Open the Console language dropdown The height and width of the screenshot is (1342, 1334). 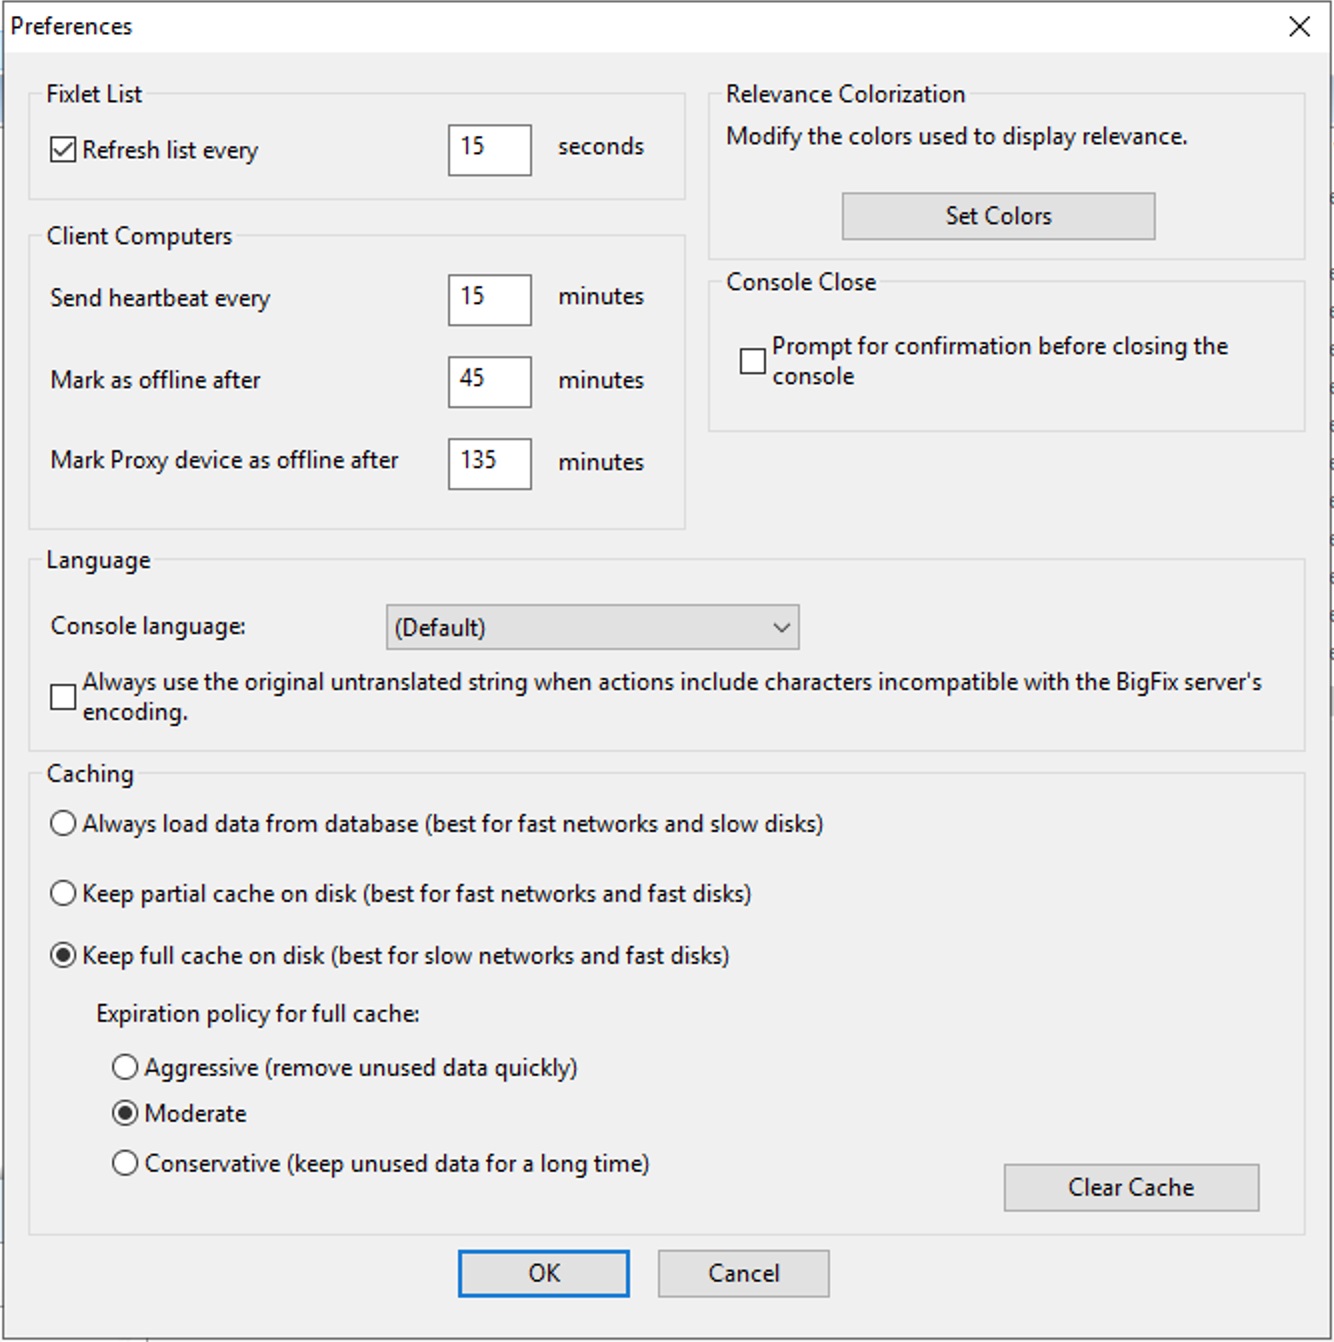tap(593, 628)
